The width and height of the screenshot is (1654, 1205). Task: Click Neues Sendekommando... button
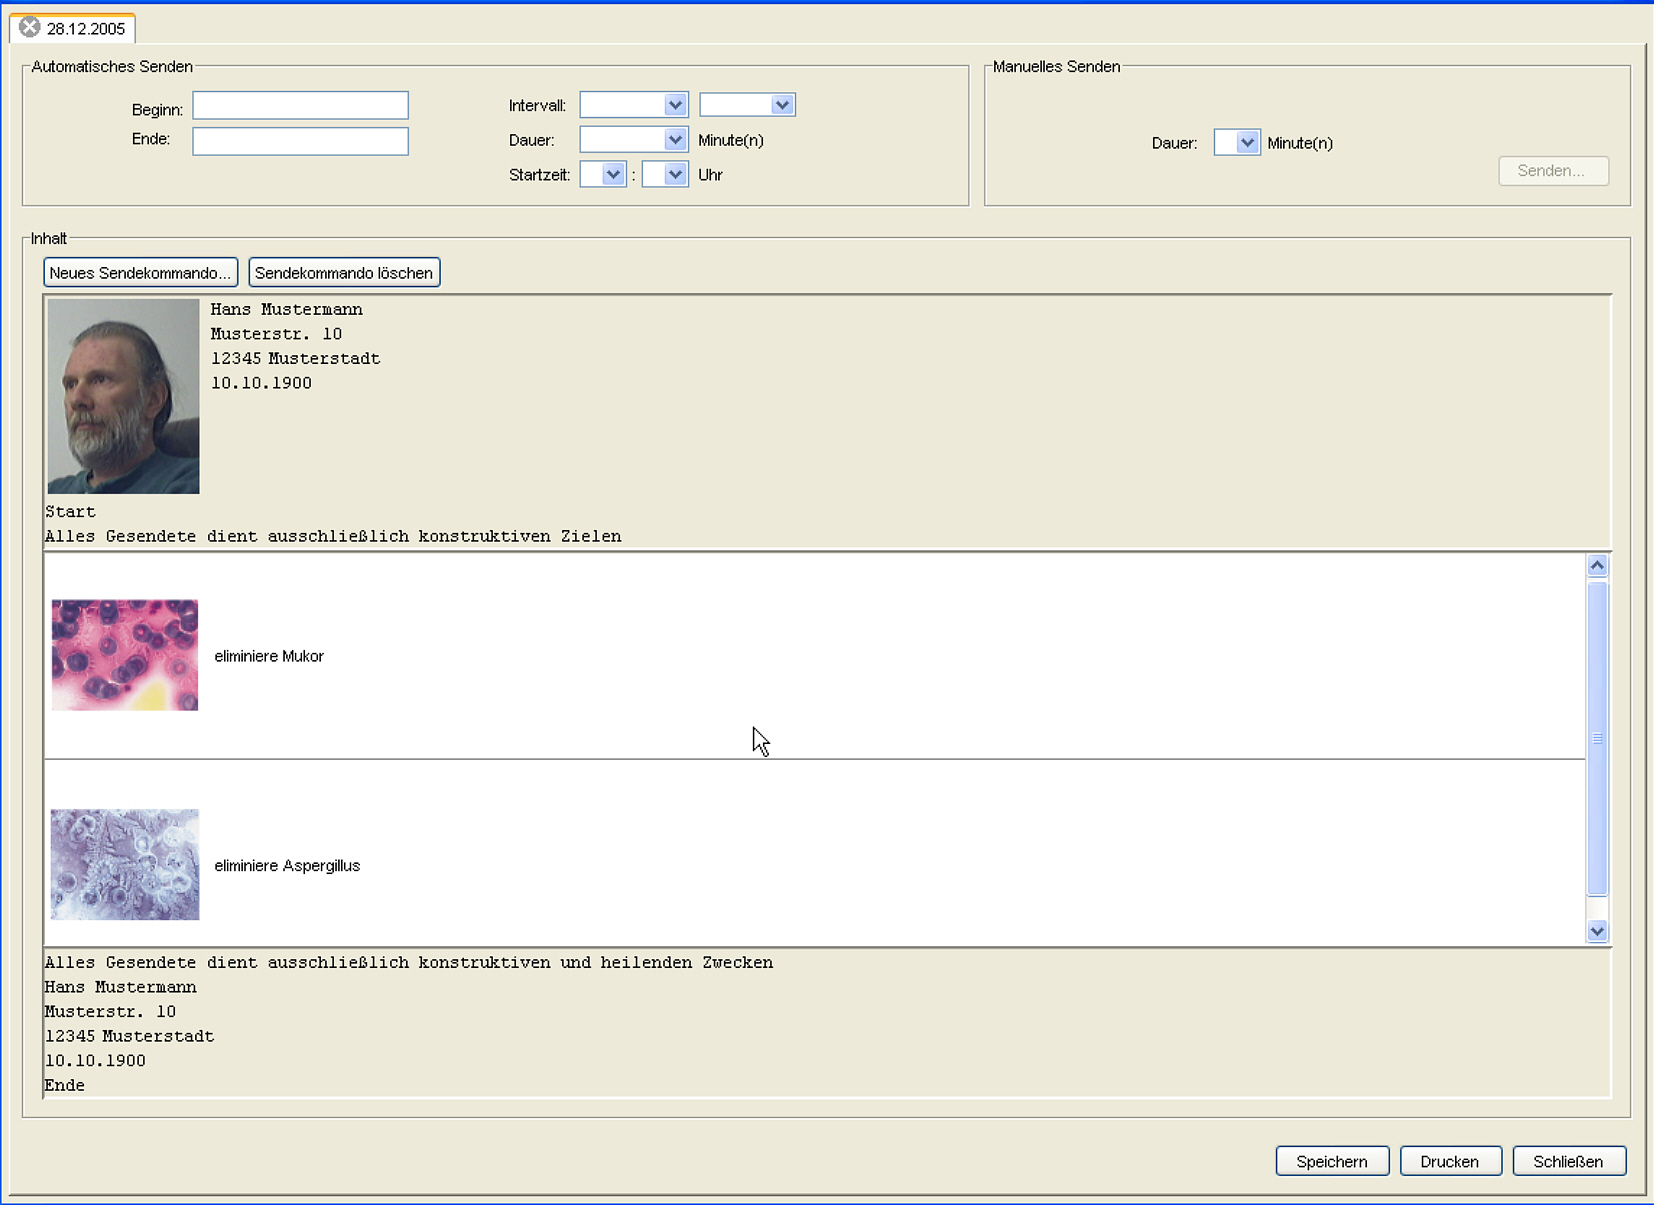pyautogui.click(x=141, y=273)
